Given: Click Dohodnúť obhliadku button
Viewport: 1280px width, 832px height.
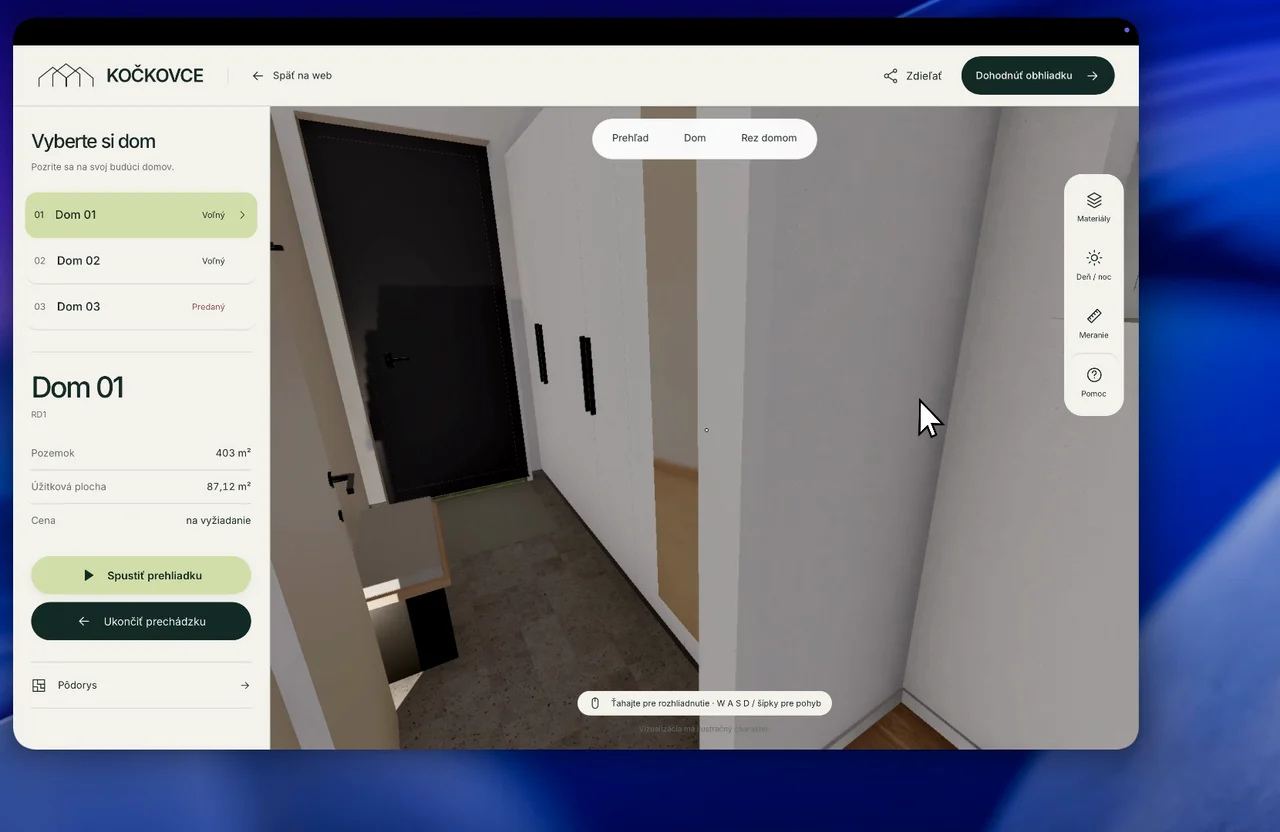Looking at the screenshot, I should coord(1037,75).
